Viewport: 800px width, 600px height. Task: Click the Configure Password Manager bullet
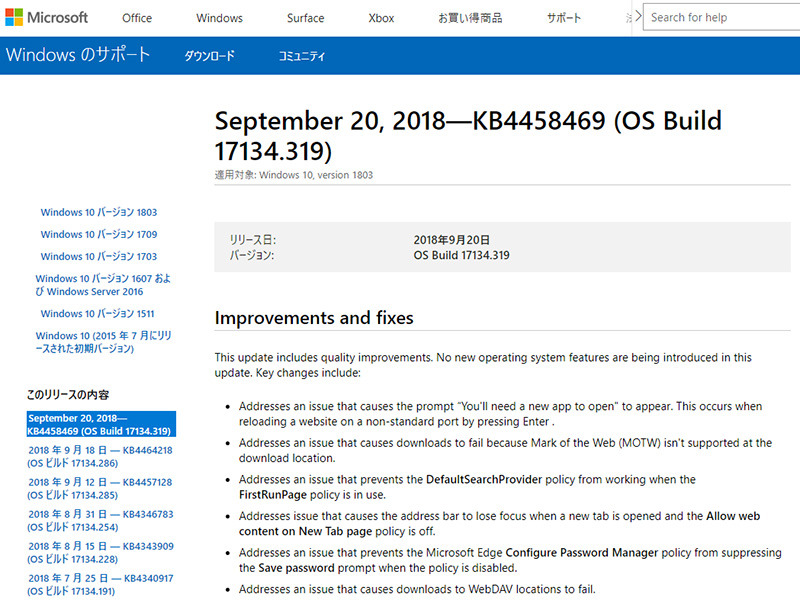point(510,560)
